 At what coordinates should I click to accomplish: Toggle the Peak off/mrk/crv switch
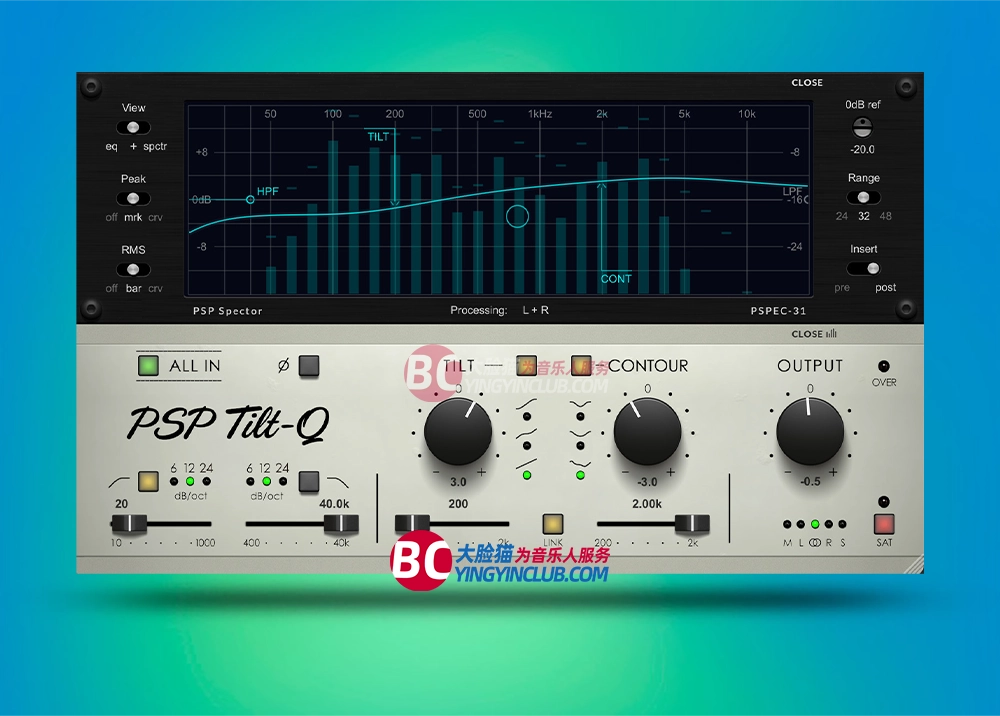point(133,198)
